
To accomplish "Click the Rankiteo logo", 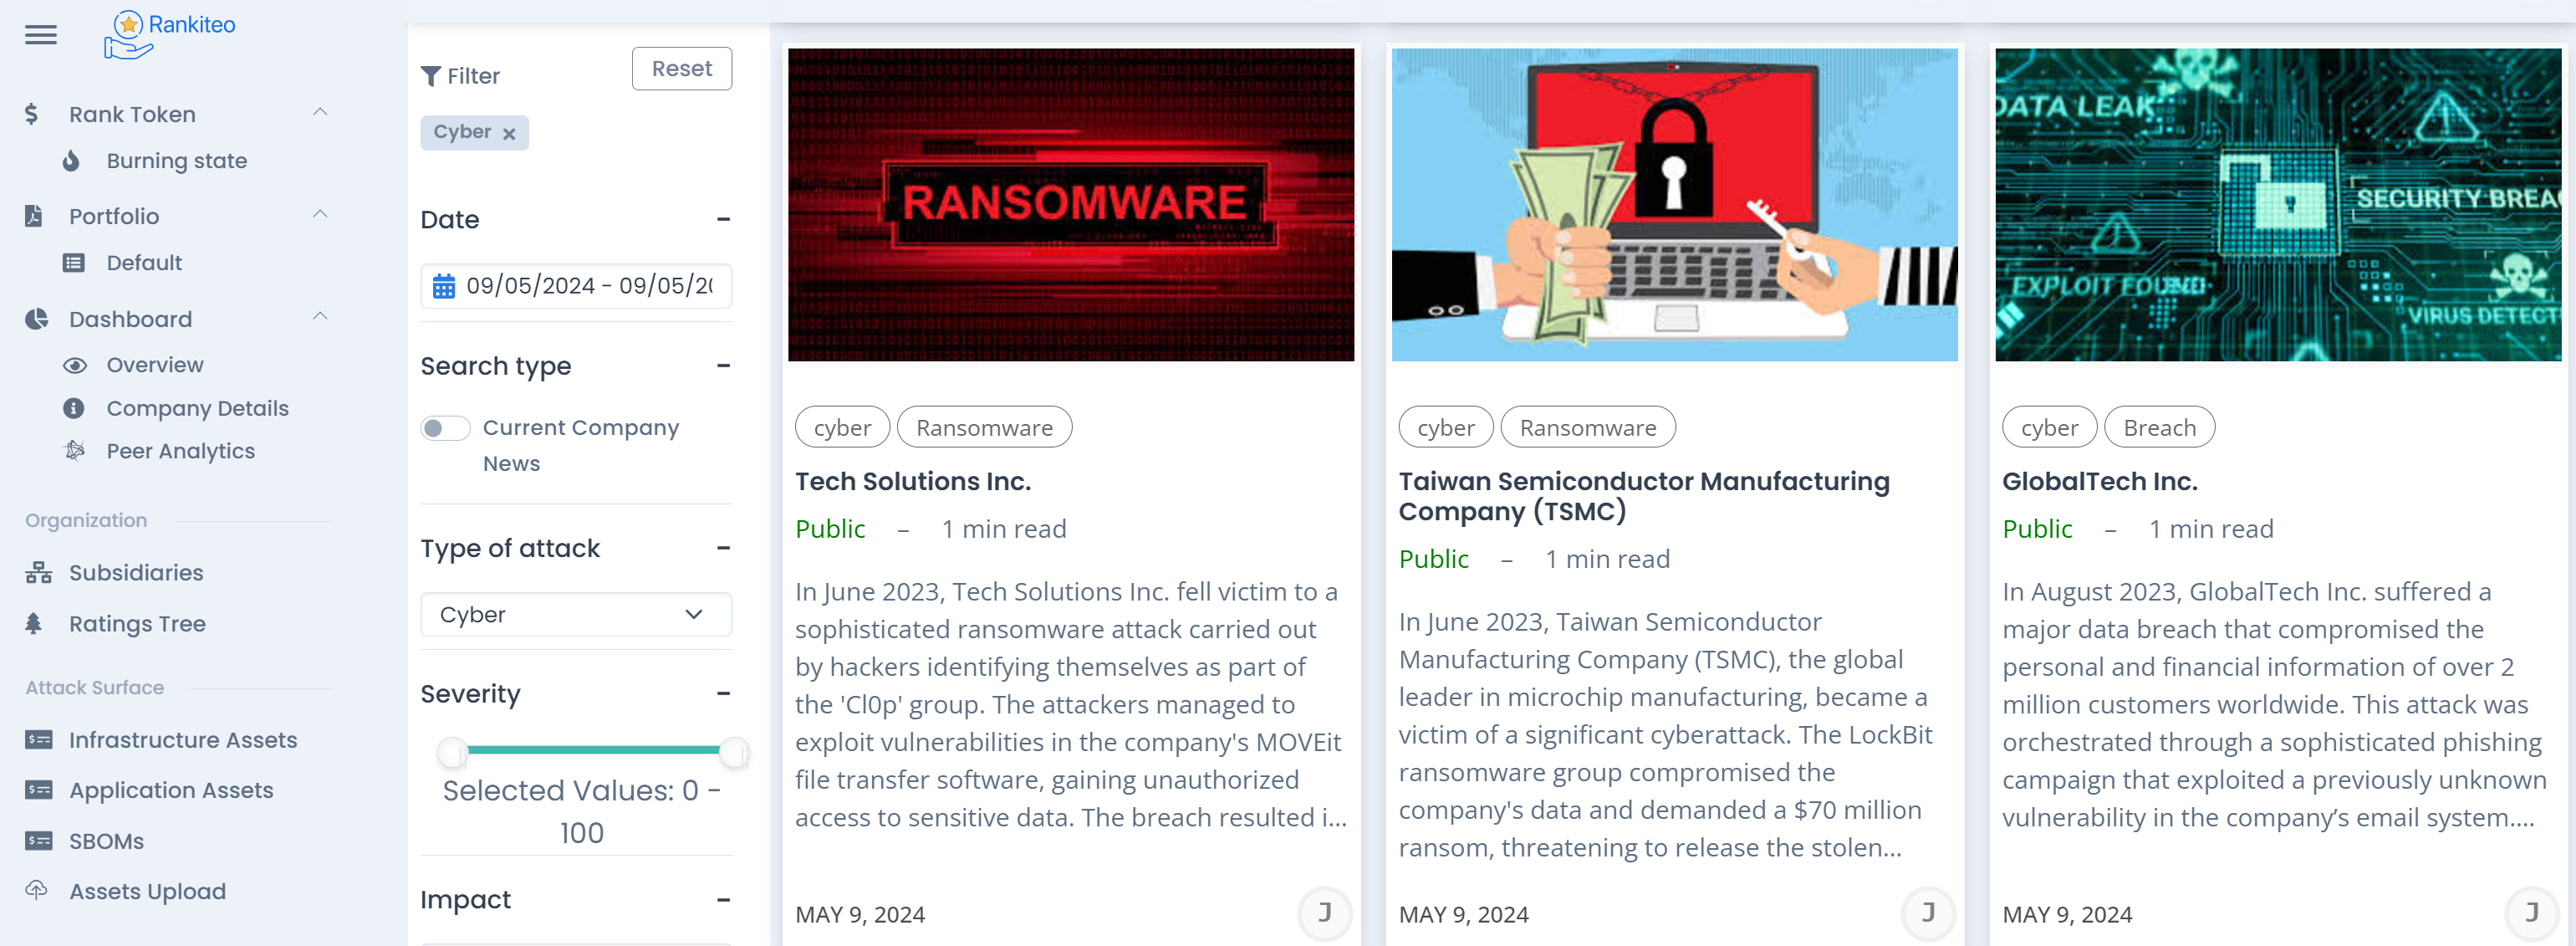I will pos(170,34).
